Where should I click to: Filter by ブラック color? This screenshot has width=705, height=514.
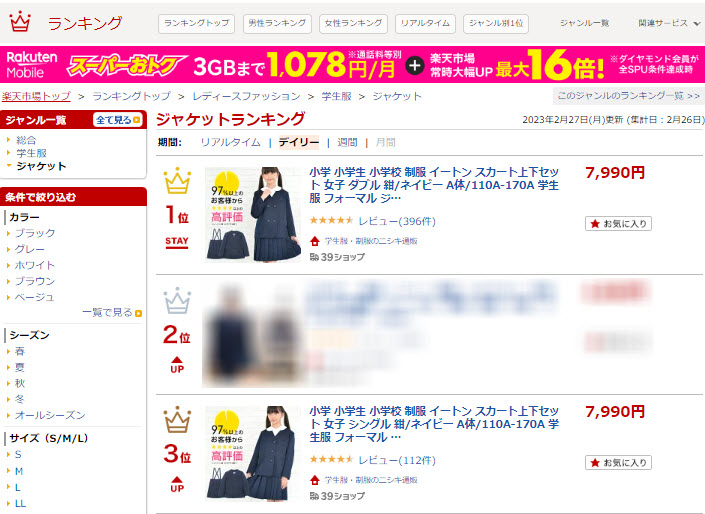(35, 233)
